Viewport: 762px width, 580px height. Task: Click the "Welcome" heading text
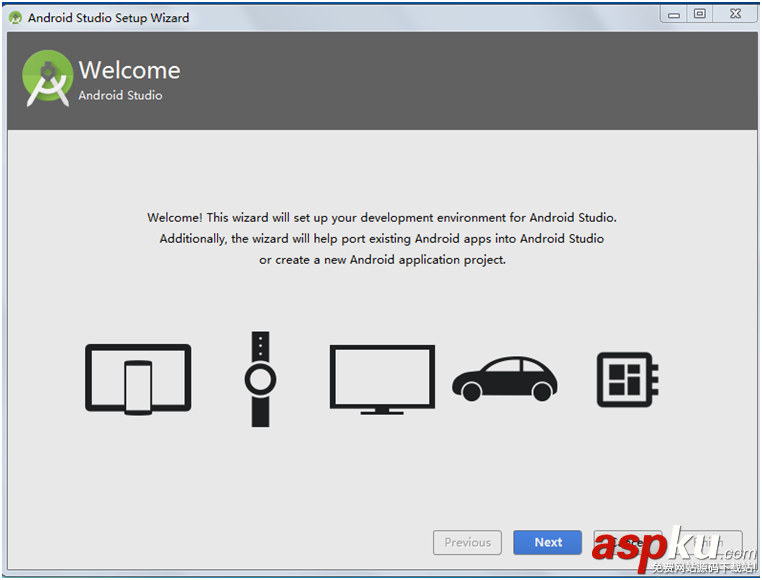tap(129, 70)
